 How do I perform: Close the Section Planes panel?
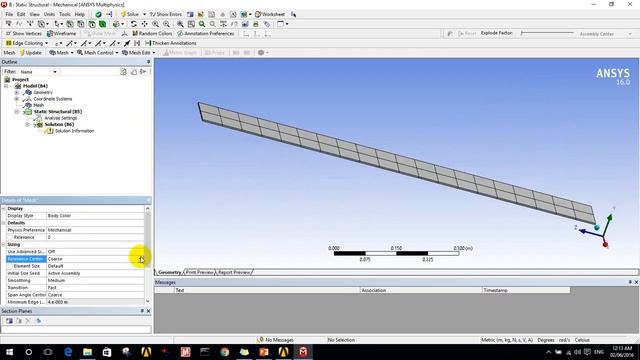149,311
